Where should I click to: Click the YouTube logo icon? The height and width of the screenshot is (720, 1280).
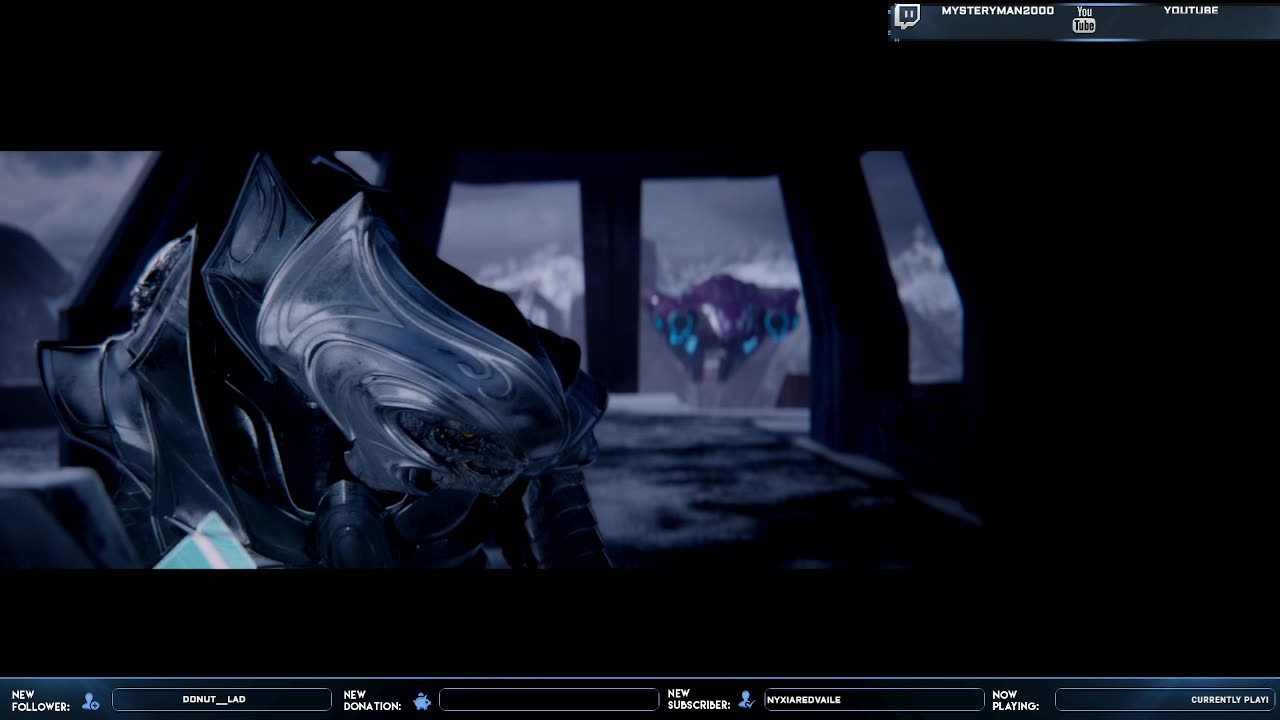(1084, 19)
